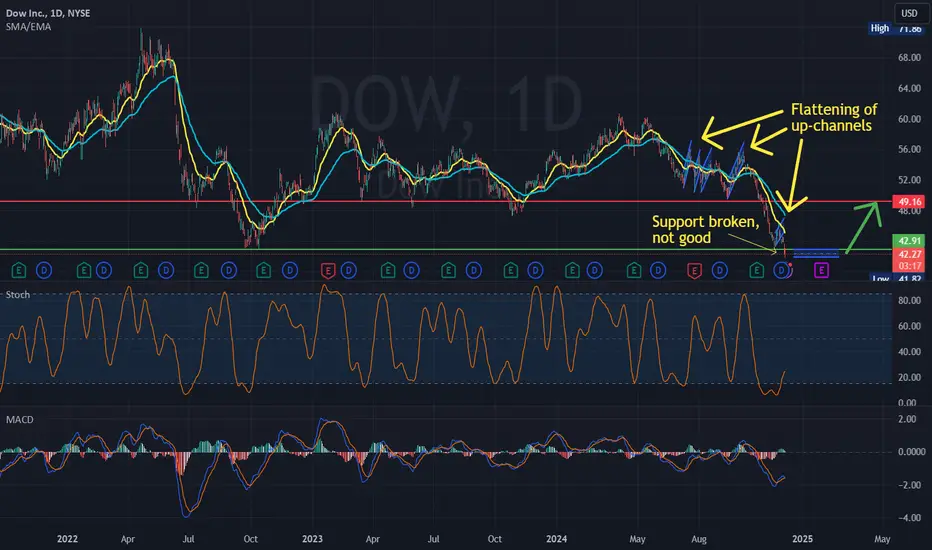This screenshot has height=550, width=932.
Task: Click the 52.00 price scale value
Action: click(909, 180)
